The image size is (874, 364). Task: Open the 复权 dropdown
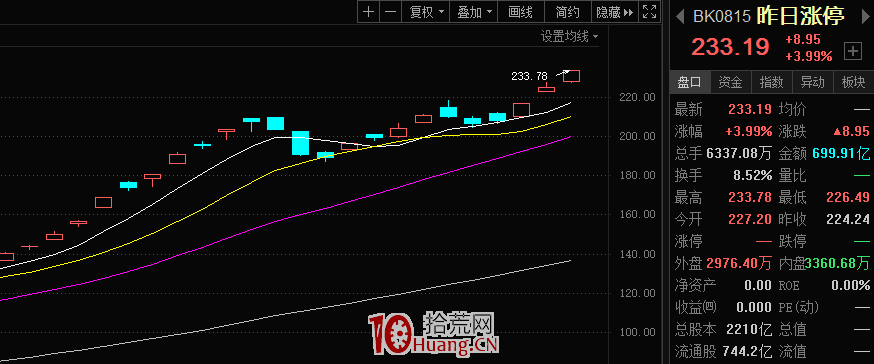pos(426,12)
